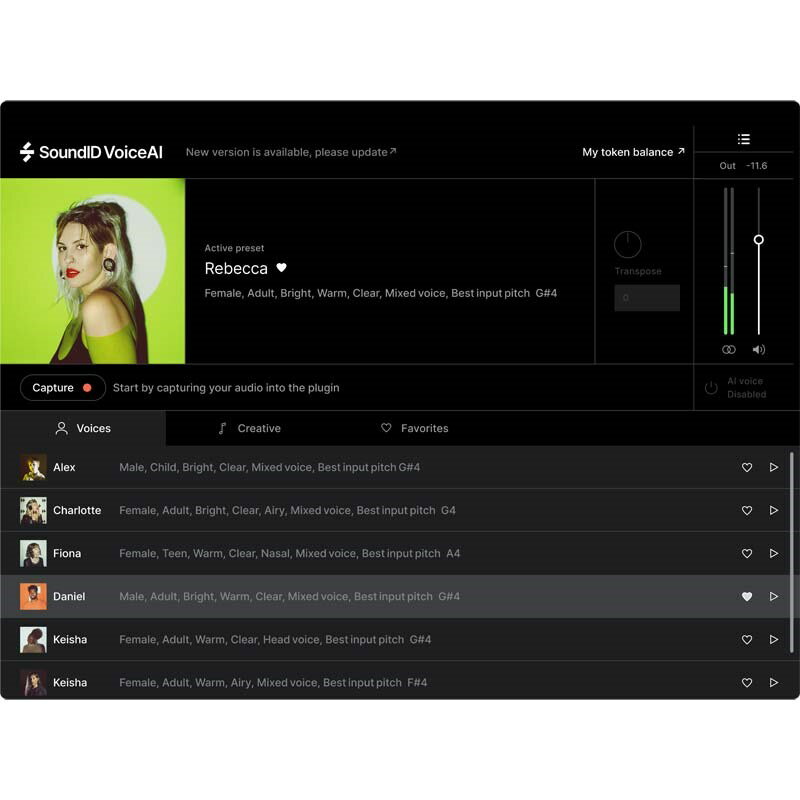The width and height of the screenshot is (800, 800).
Task: Mute output with the speaker icon
Action: point(759,349)
